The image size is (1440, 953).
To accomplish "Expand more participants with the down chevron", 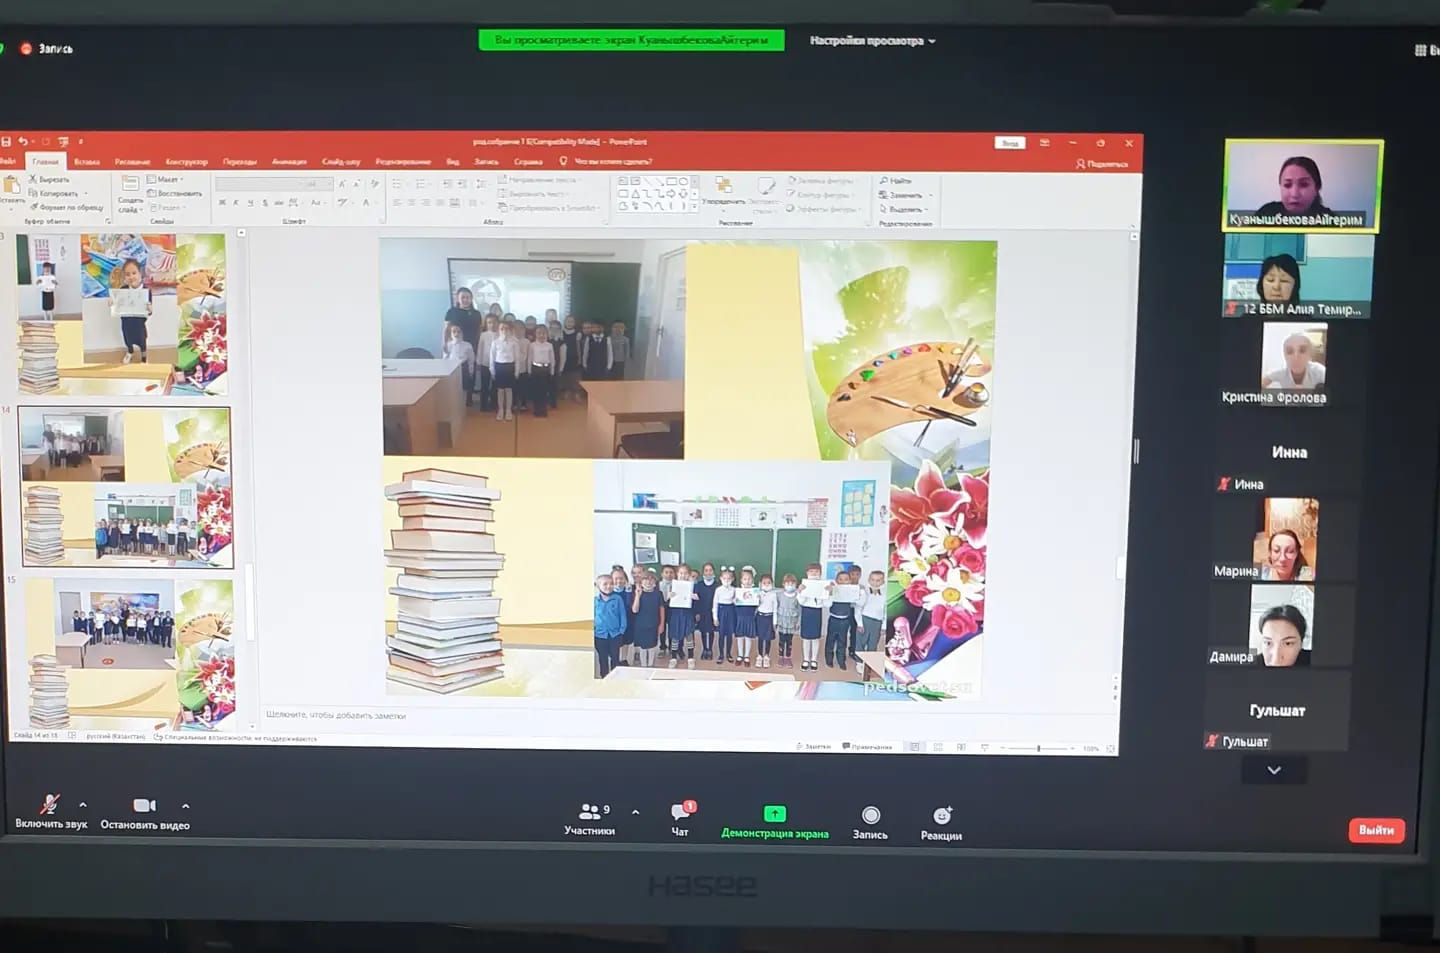I will (1273, 770).
